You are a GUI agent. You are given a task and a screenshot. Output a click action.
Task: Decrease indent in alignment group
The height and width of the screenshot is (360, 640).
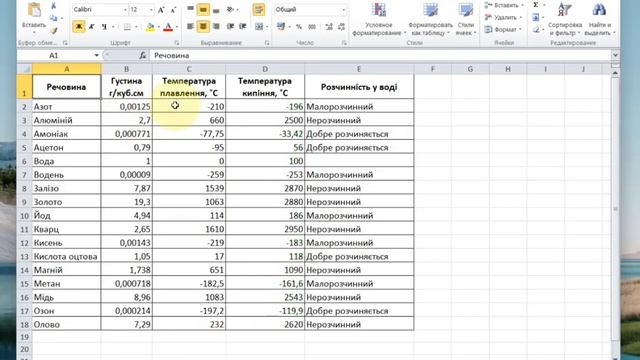point(230,27)
